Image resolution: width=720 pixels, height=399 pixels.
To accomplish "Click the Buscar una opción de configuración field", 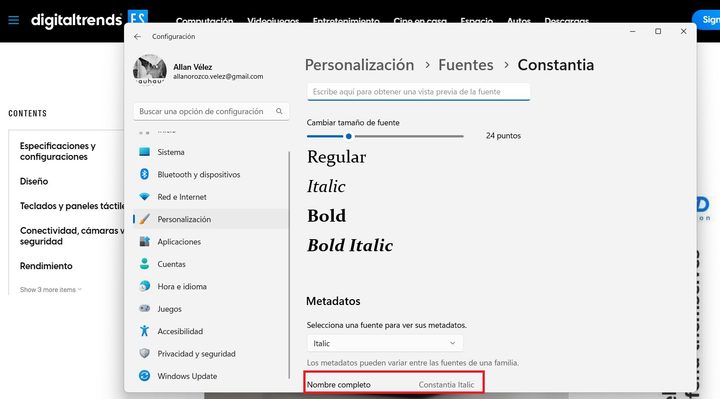I will 211,111.
